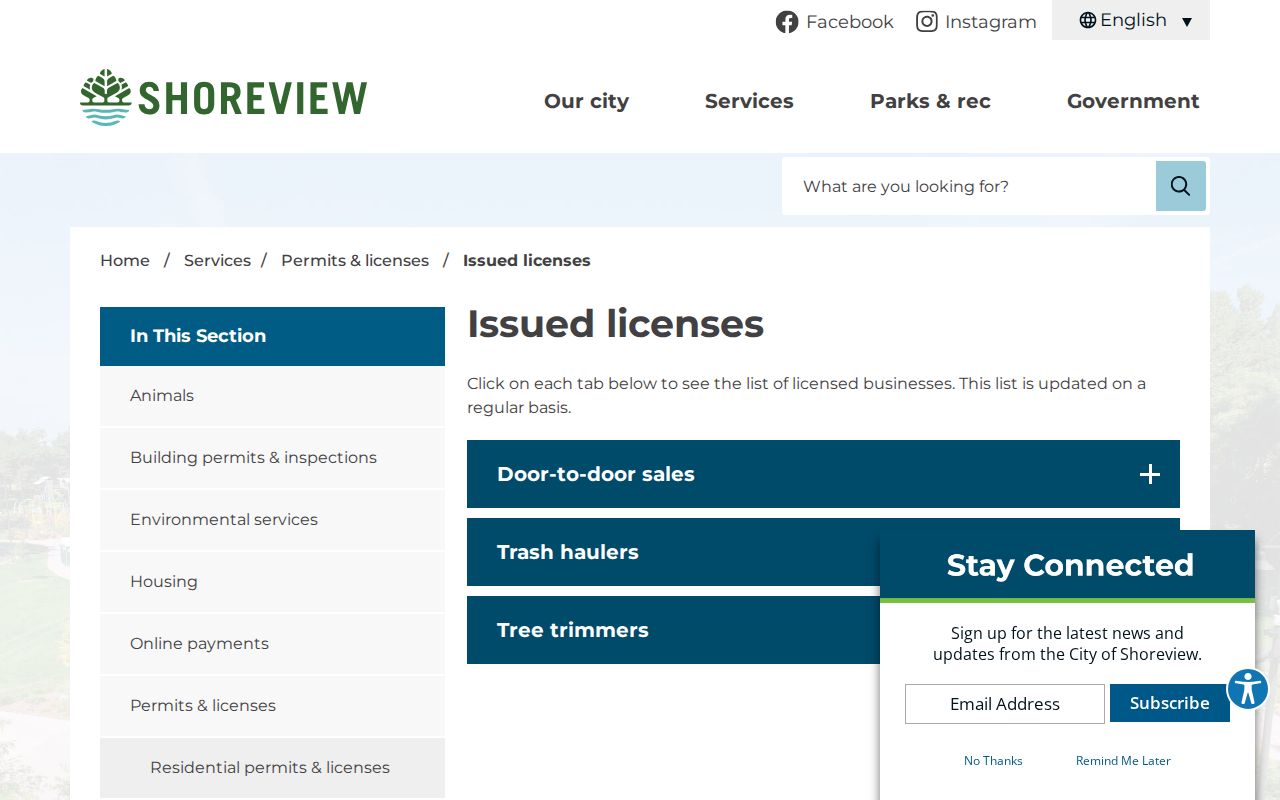Go to Permits & licenses breadcrumb

tap(355, 260)
